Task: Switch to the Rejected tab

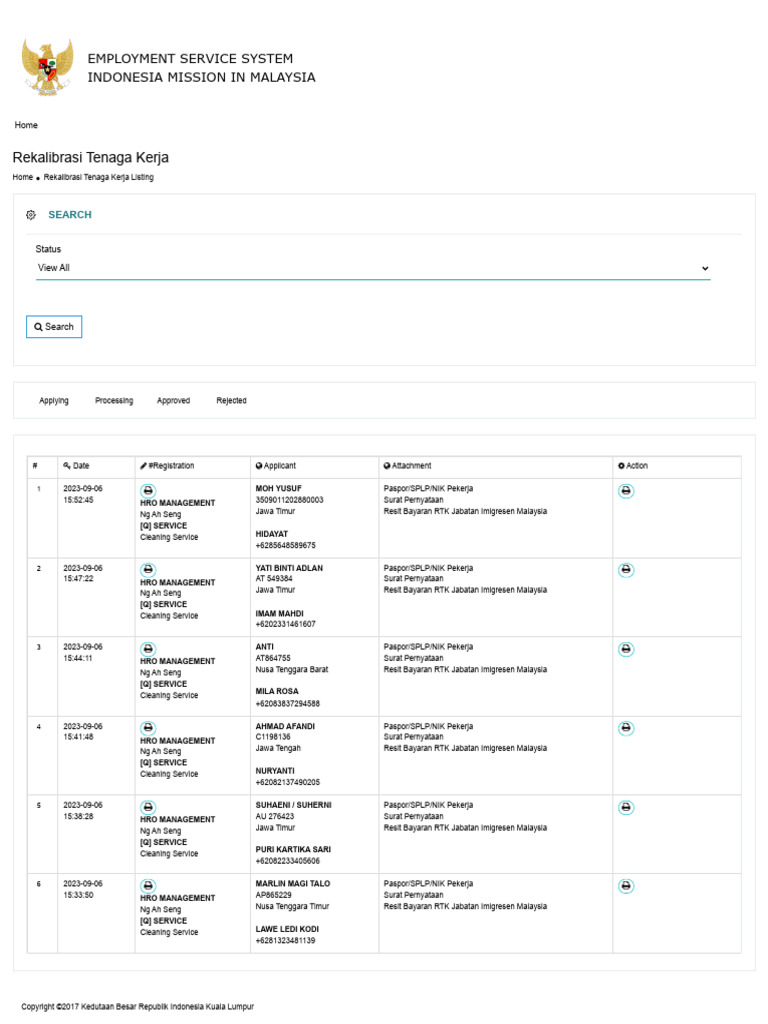Action: (x=231, y=400)
